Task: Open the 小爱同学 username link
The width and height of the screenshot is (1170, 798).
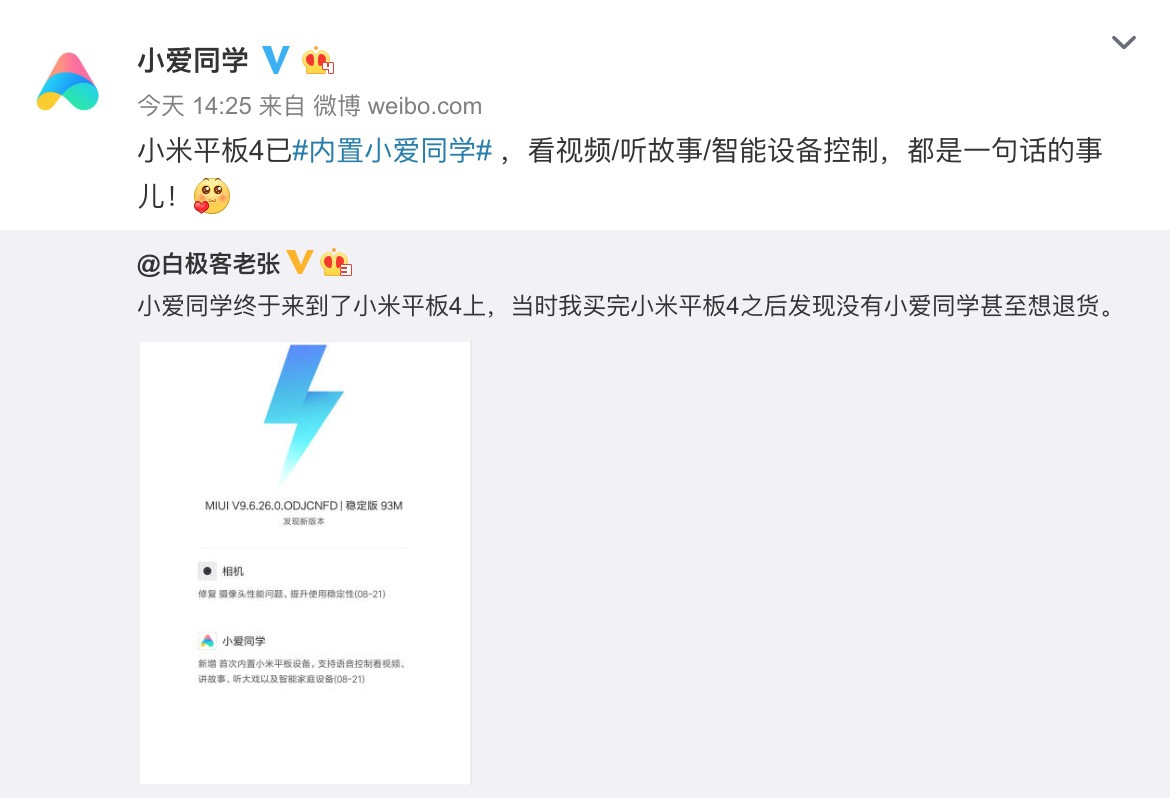Action: click(193, 60)
